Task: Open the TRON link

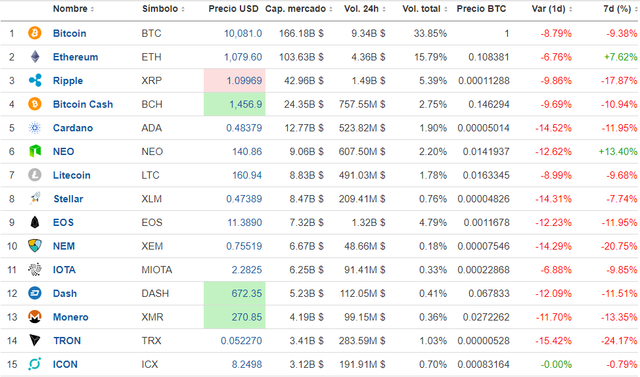Action: [67, 341]
